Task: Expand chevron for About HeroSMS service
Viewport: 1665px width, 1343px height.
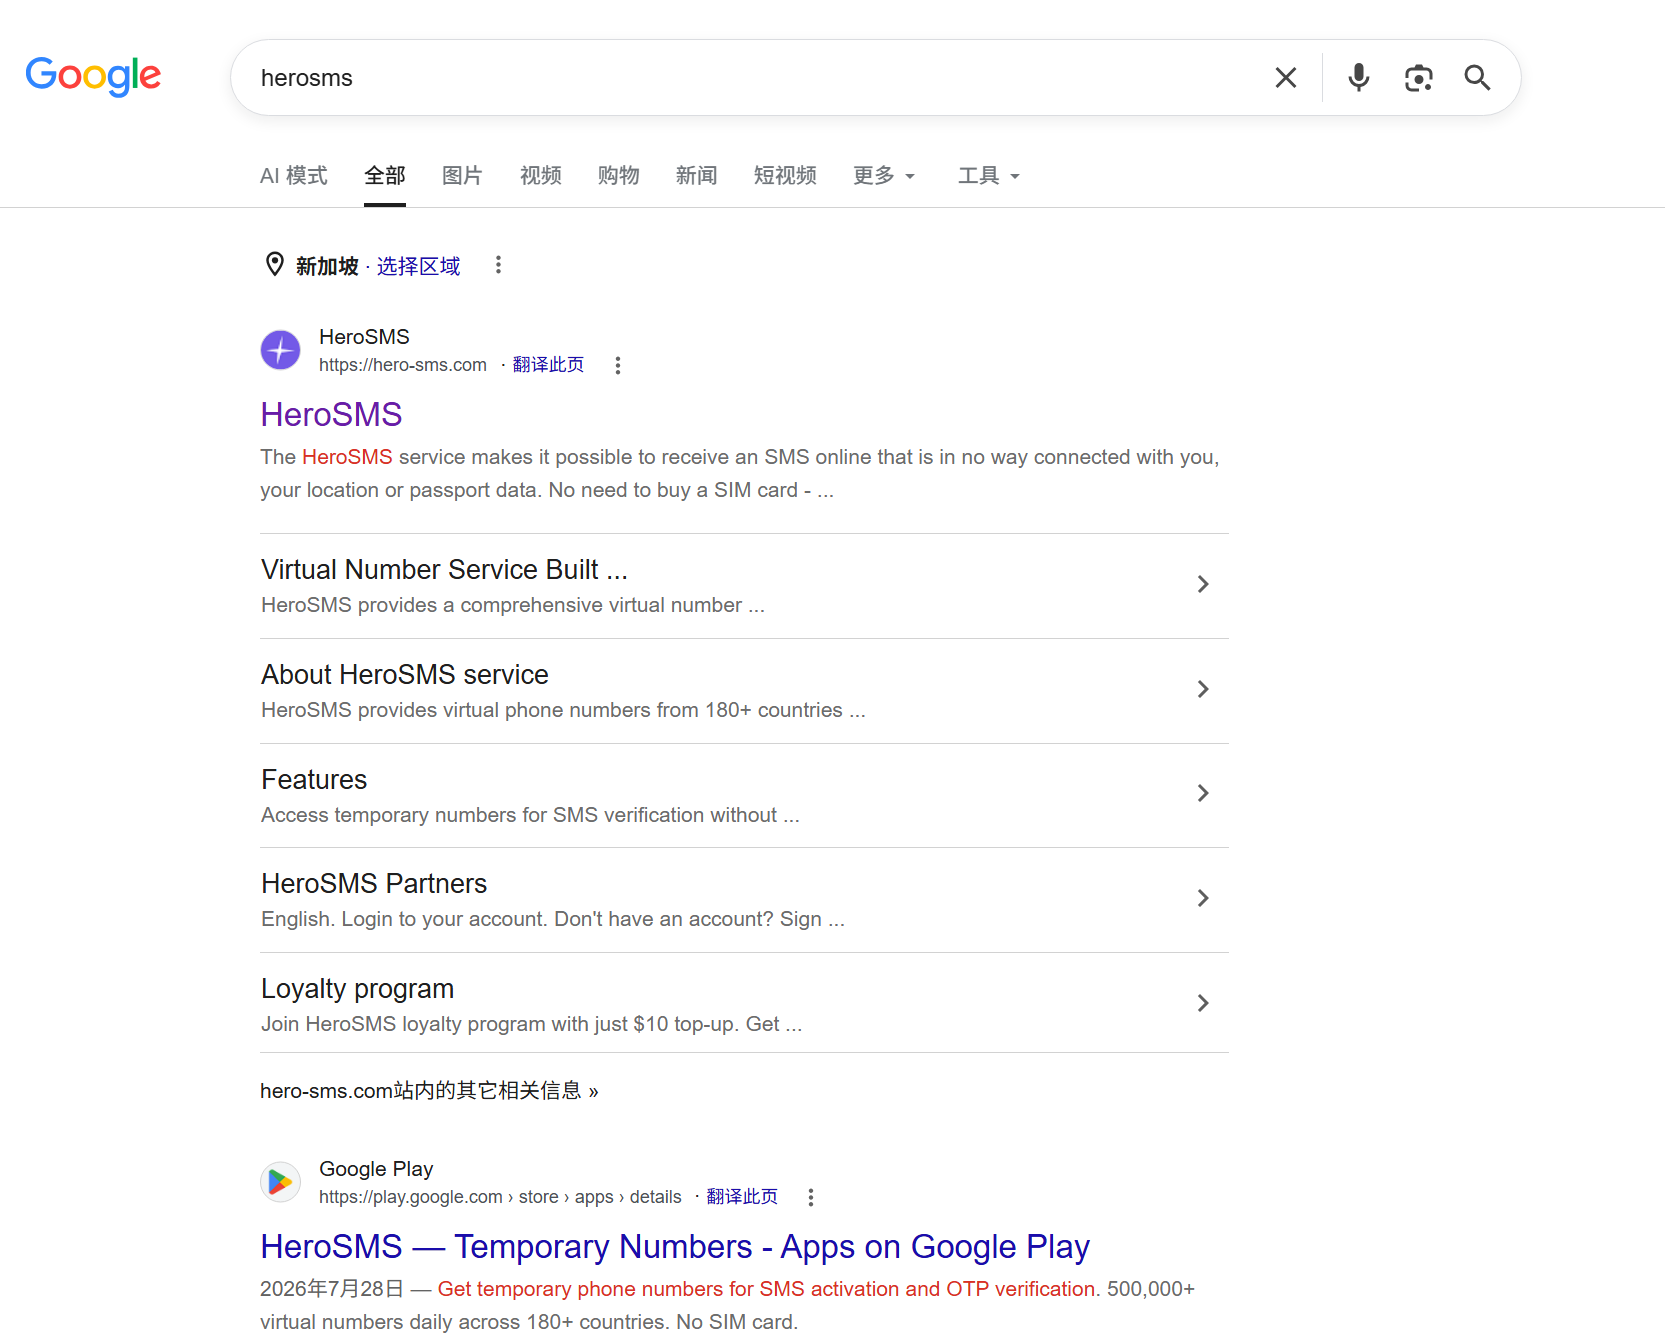Action: click(x=1203, y=689)
